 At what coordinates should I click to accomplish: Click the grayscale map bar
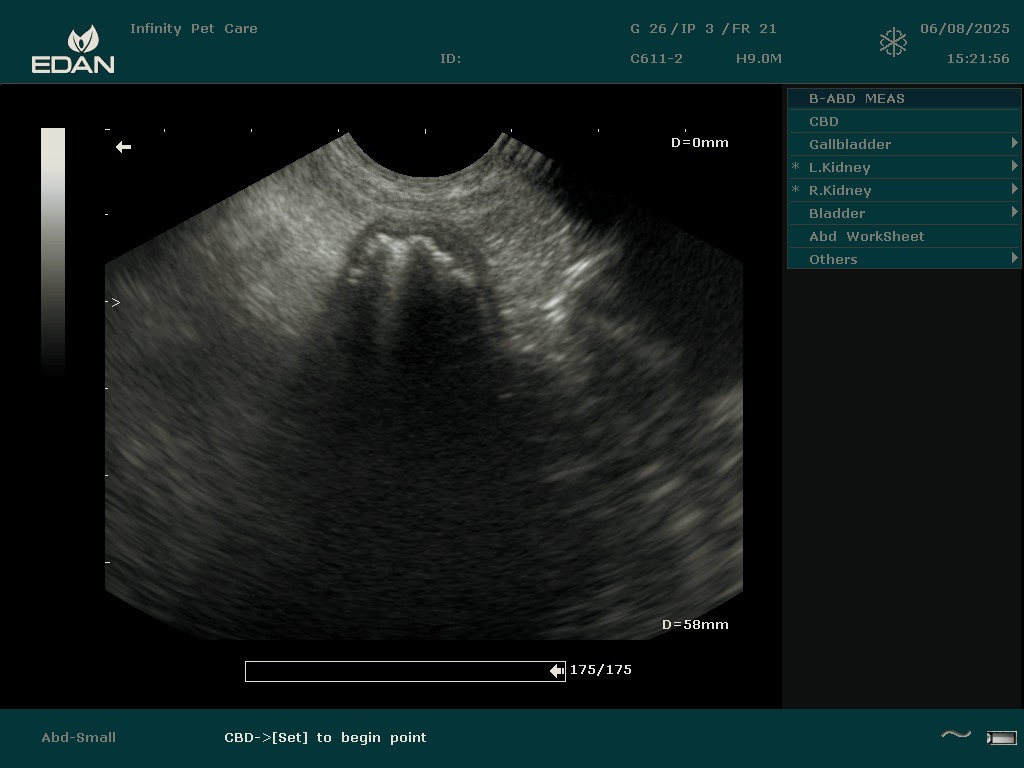click(53, 250)
